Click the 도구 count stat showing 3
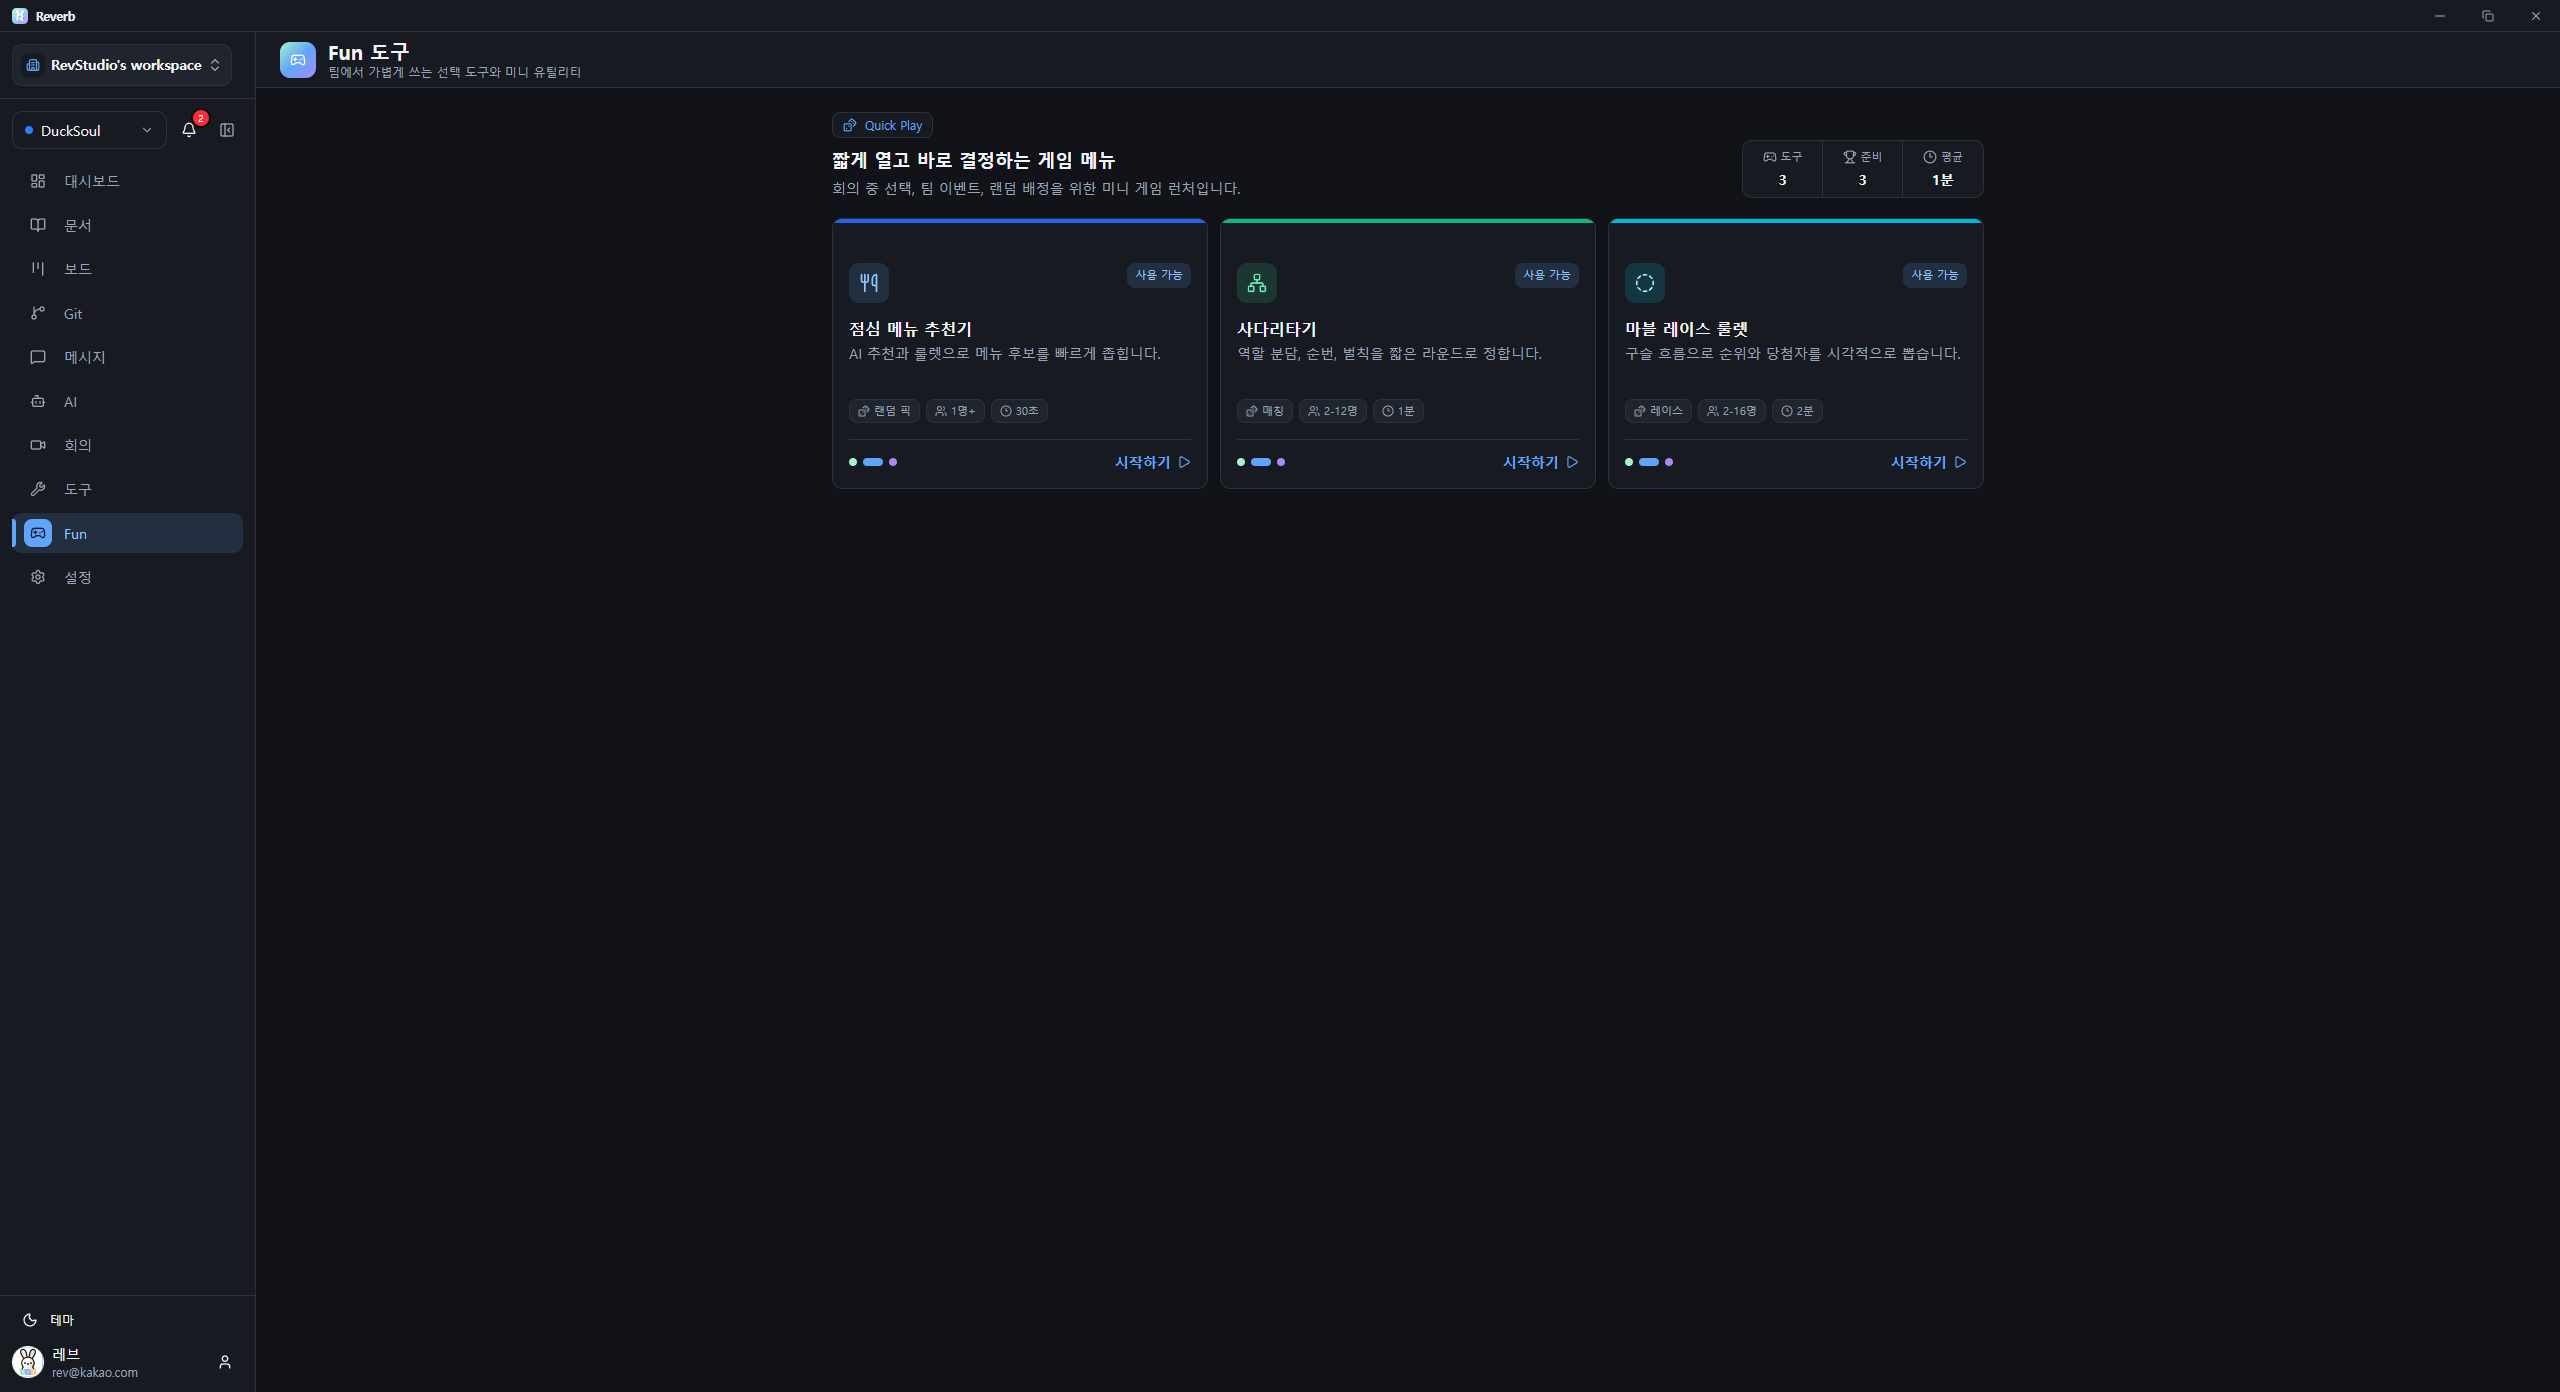 [x=1782, y=169]
